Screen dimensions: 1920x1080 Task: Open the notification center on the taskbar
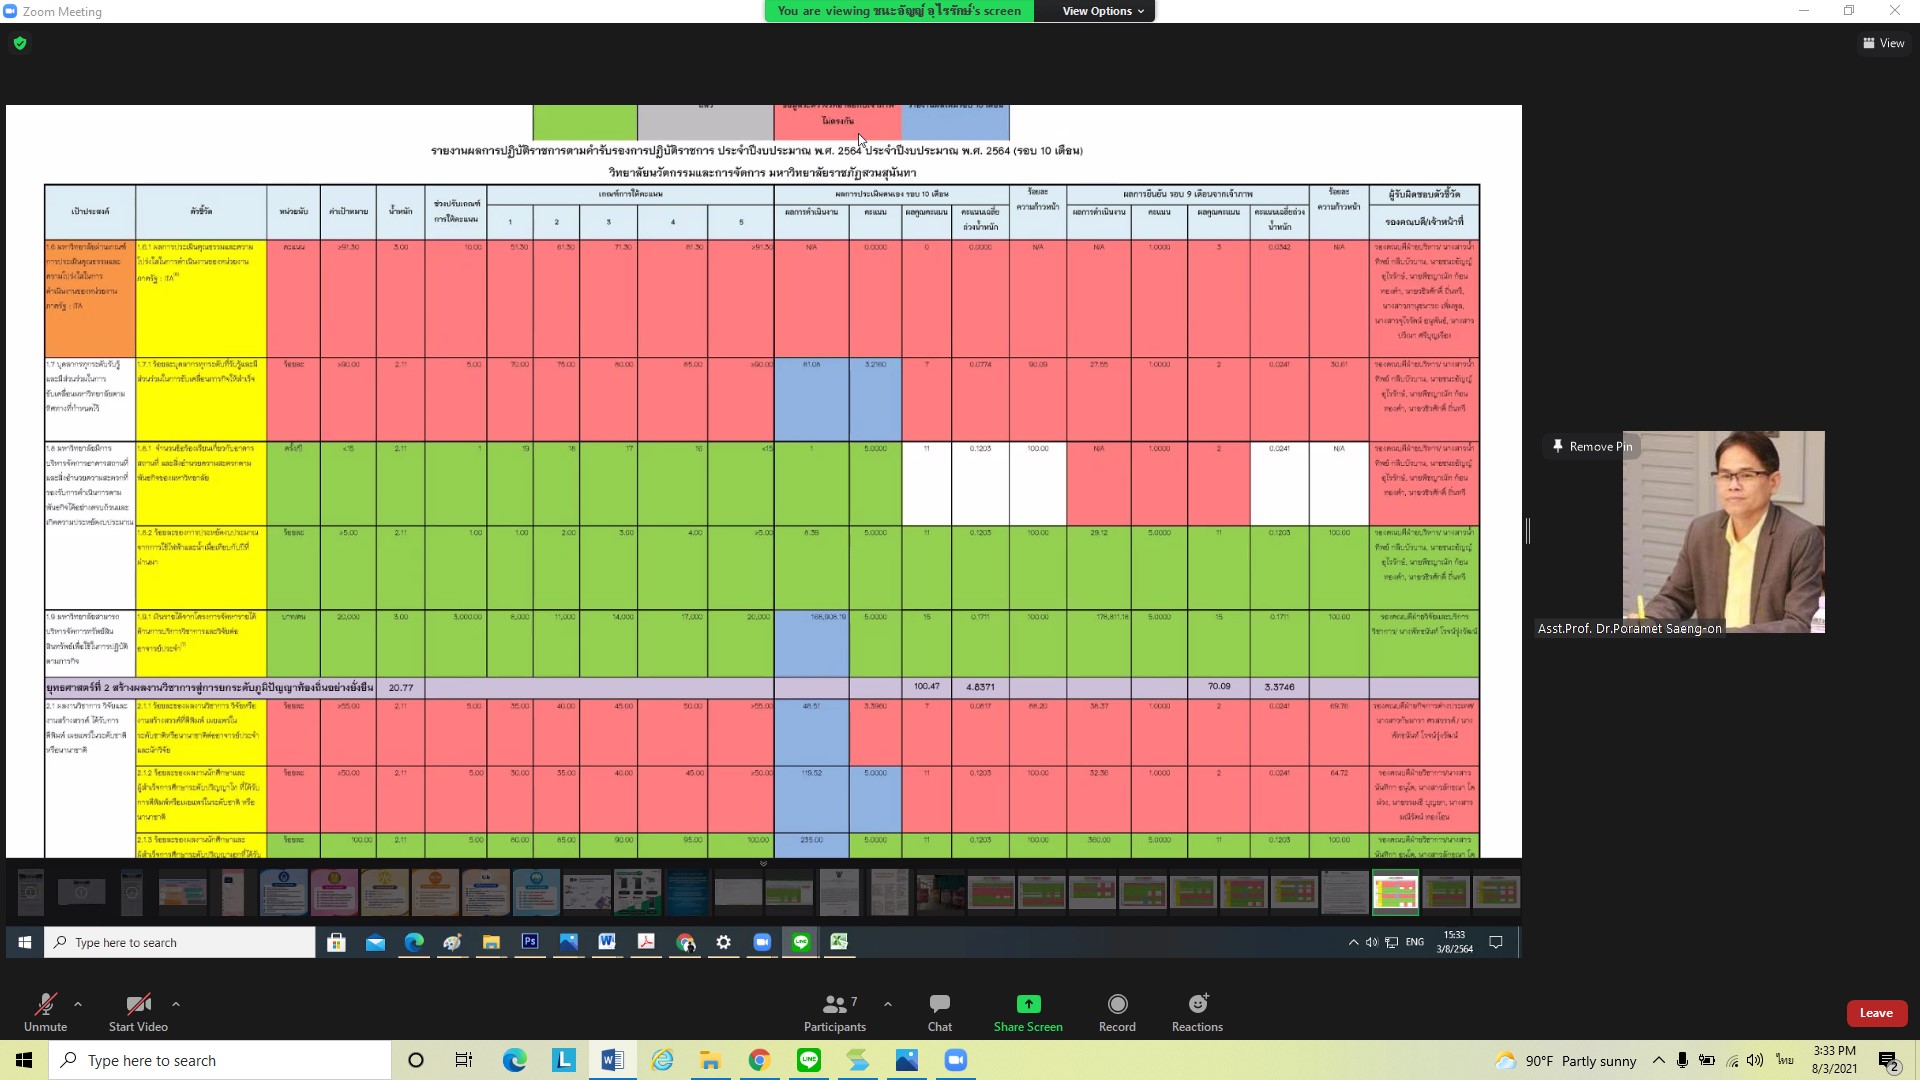[1888, 1060]
